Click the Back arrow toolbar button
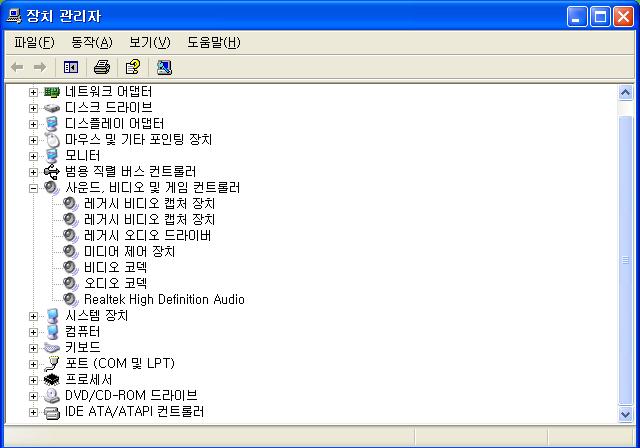The width and height of the screenshot is (640, 448). pyautogui.click(x=17, y=67)
